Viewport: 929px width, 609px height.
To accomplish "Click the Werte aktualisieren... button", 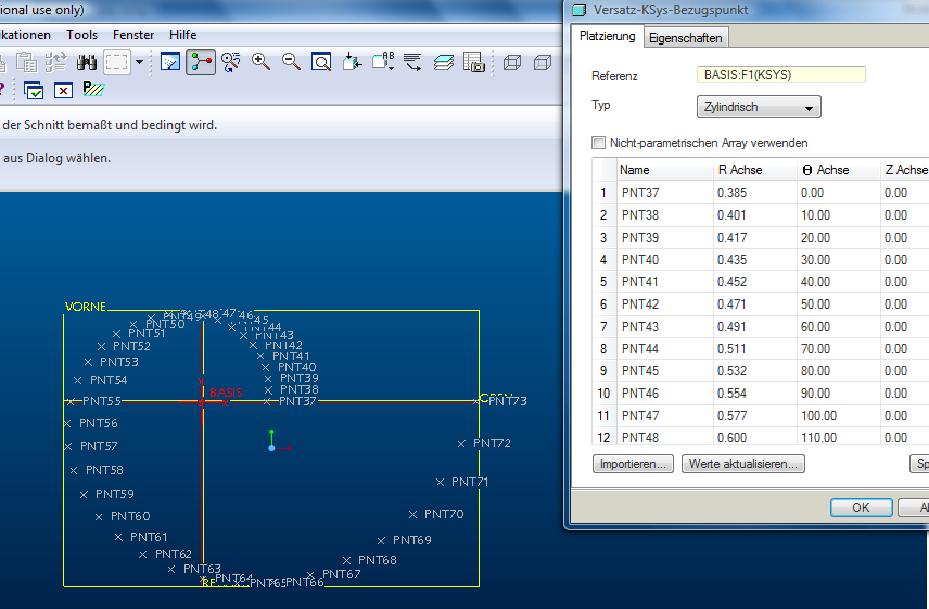I will tap(743, 464).
